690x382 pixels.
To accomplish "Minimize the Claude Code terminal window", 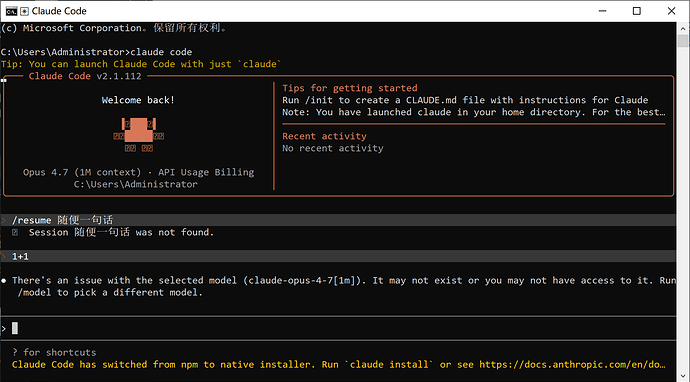I will click(602, 11).
